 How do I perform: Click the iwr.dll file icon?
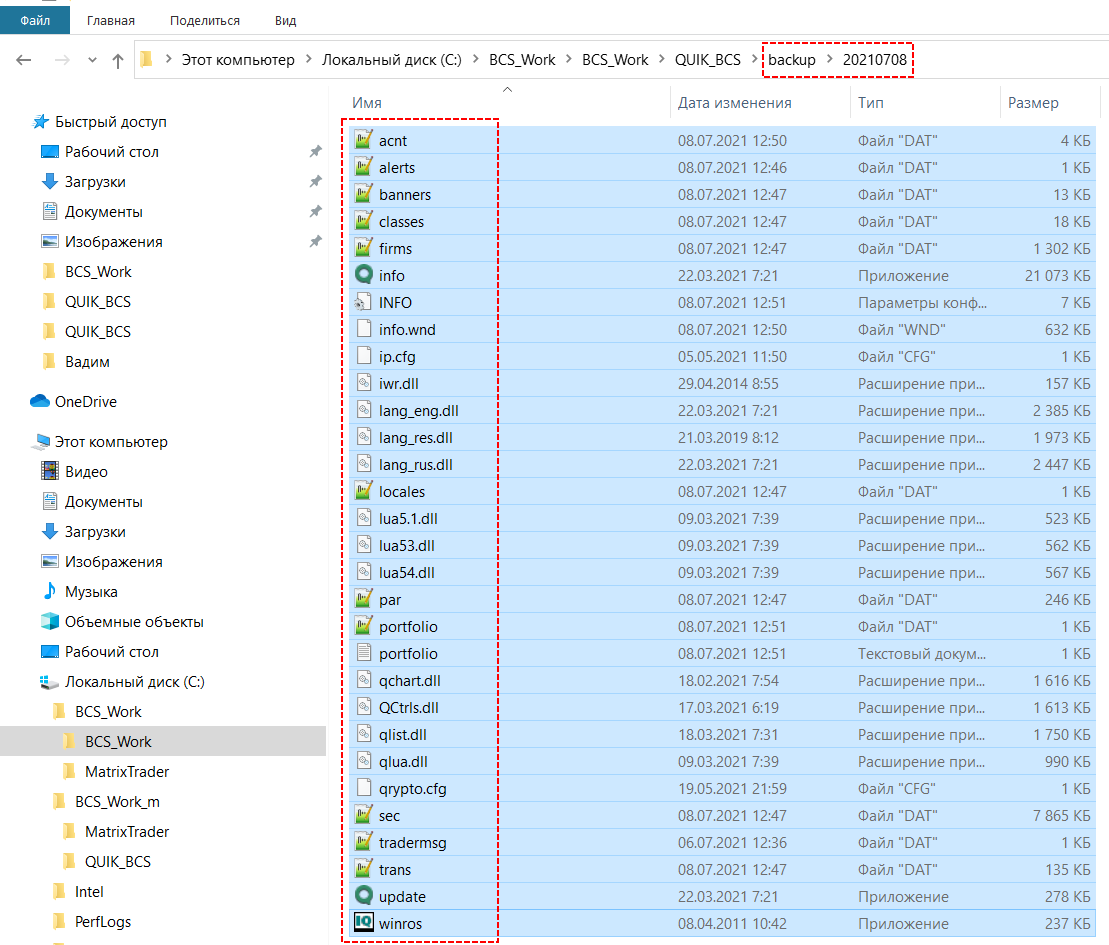(x=364, y=383)
